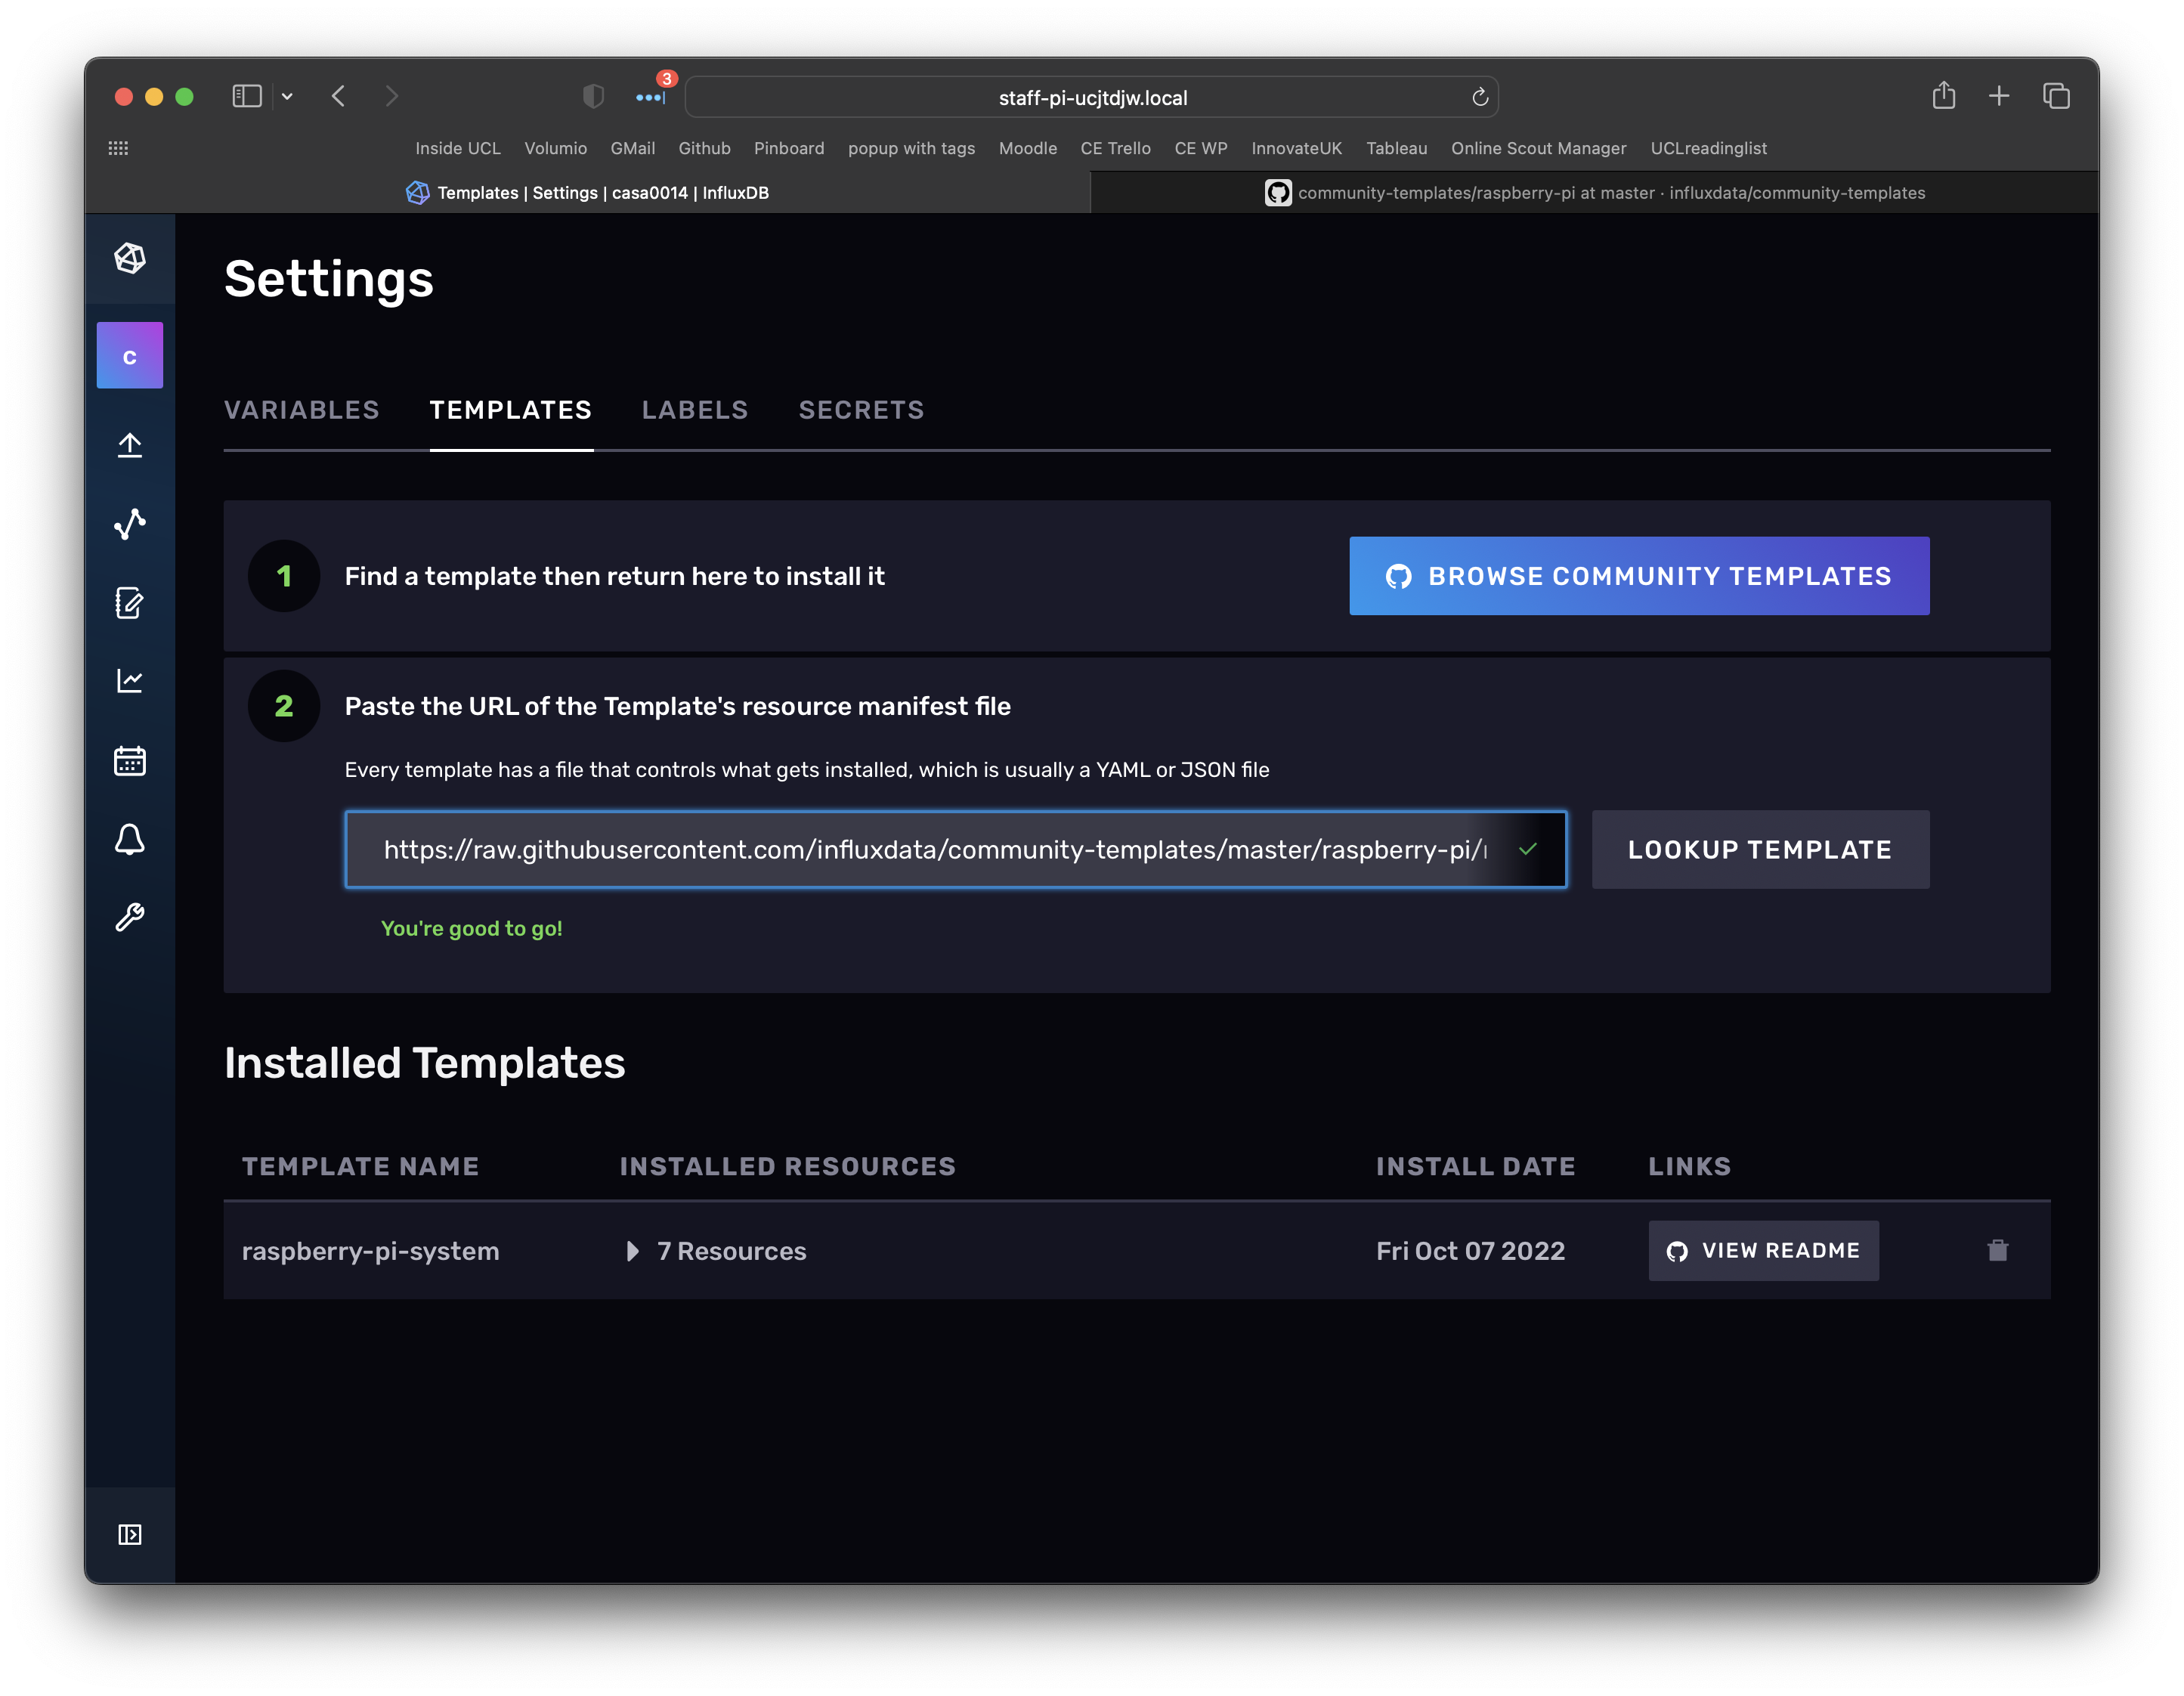Image resolution: width=2184 pixels, height=1696 pixels.
Task: Open a new tab with plus icon
Action: (x=1999, y=96)
